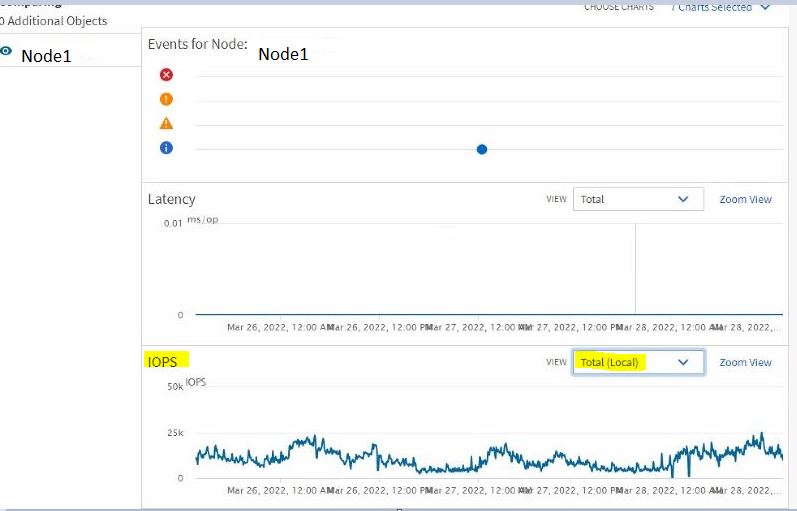797x511 pixels.
Task: Click Zoom View for the IOPS chart
Action: 745,363
